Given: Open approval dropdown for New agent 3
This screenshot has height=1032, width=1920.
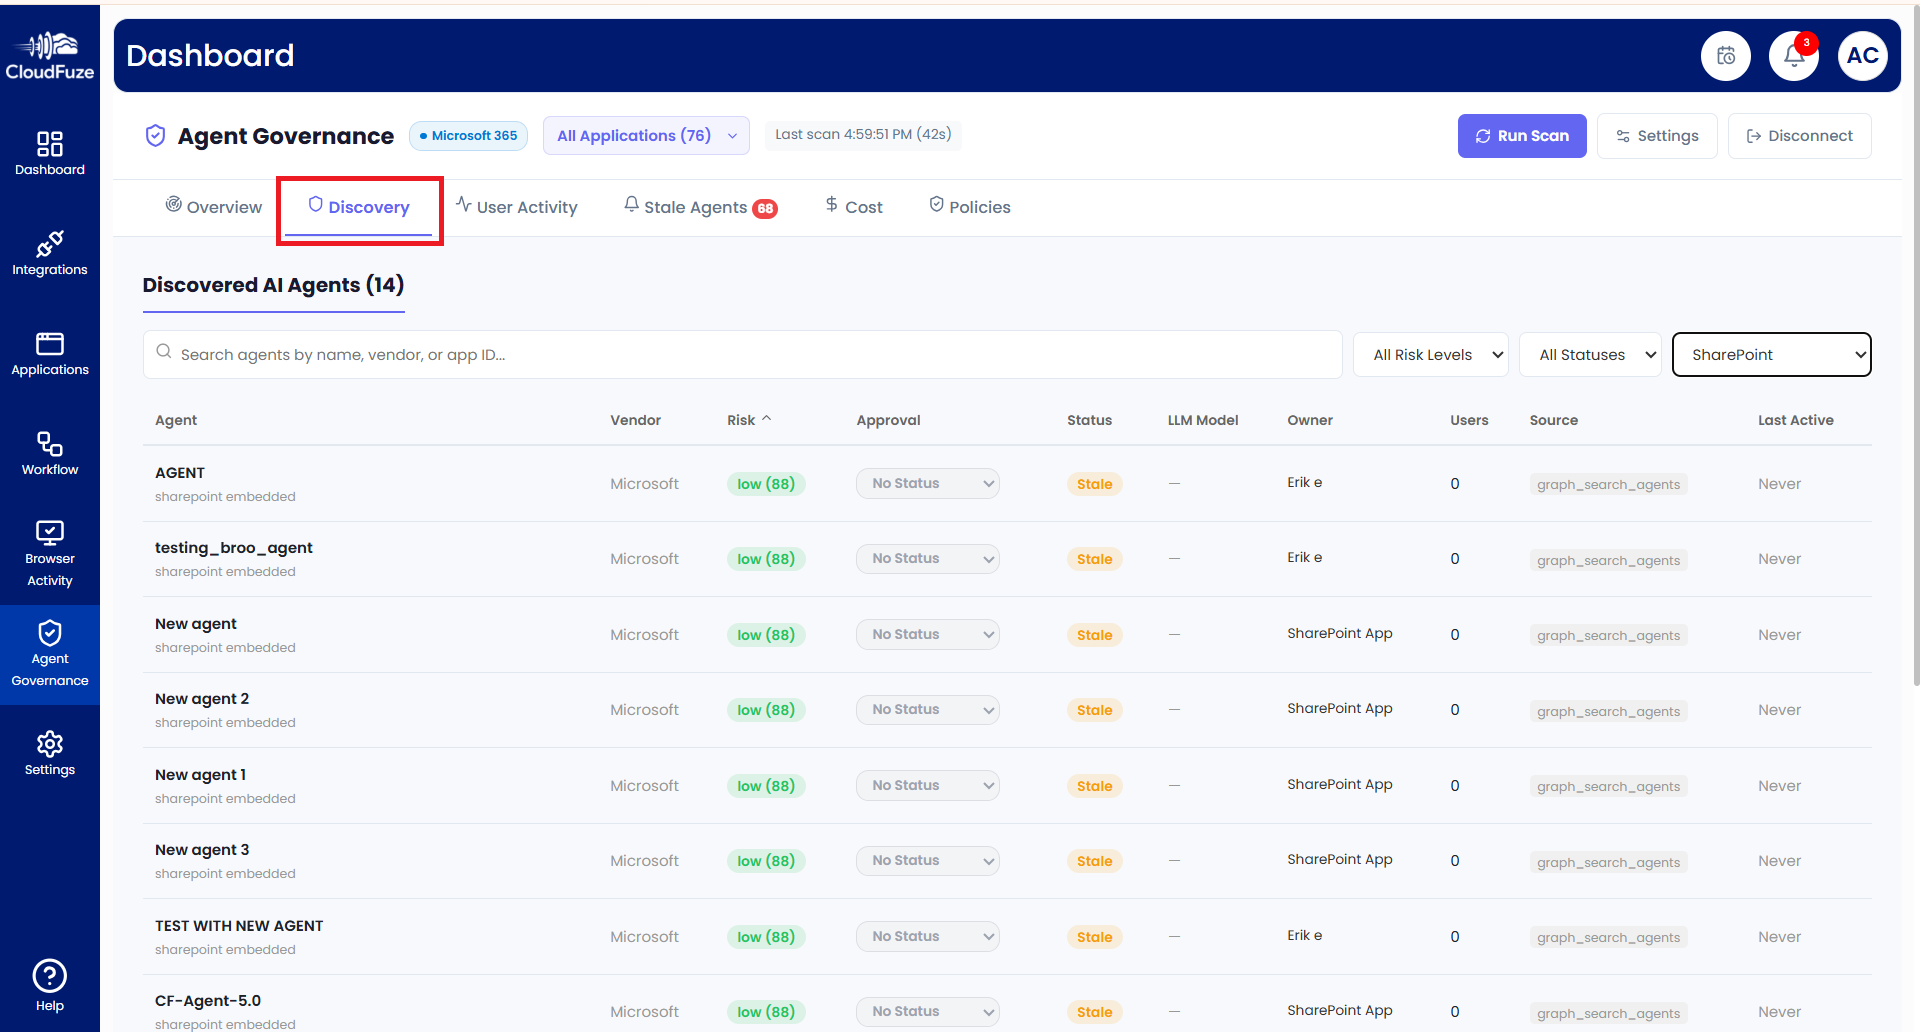Looking at the screenshot, I should (x=928, y=860).
